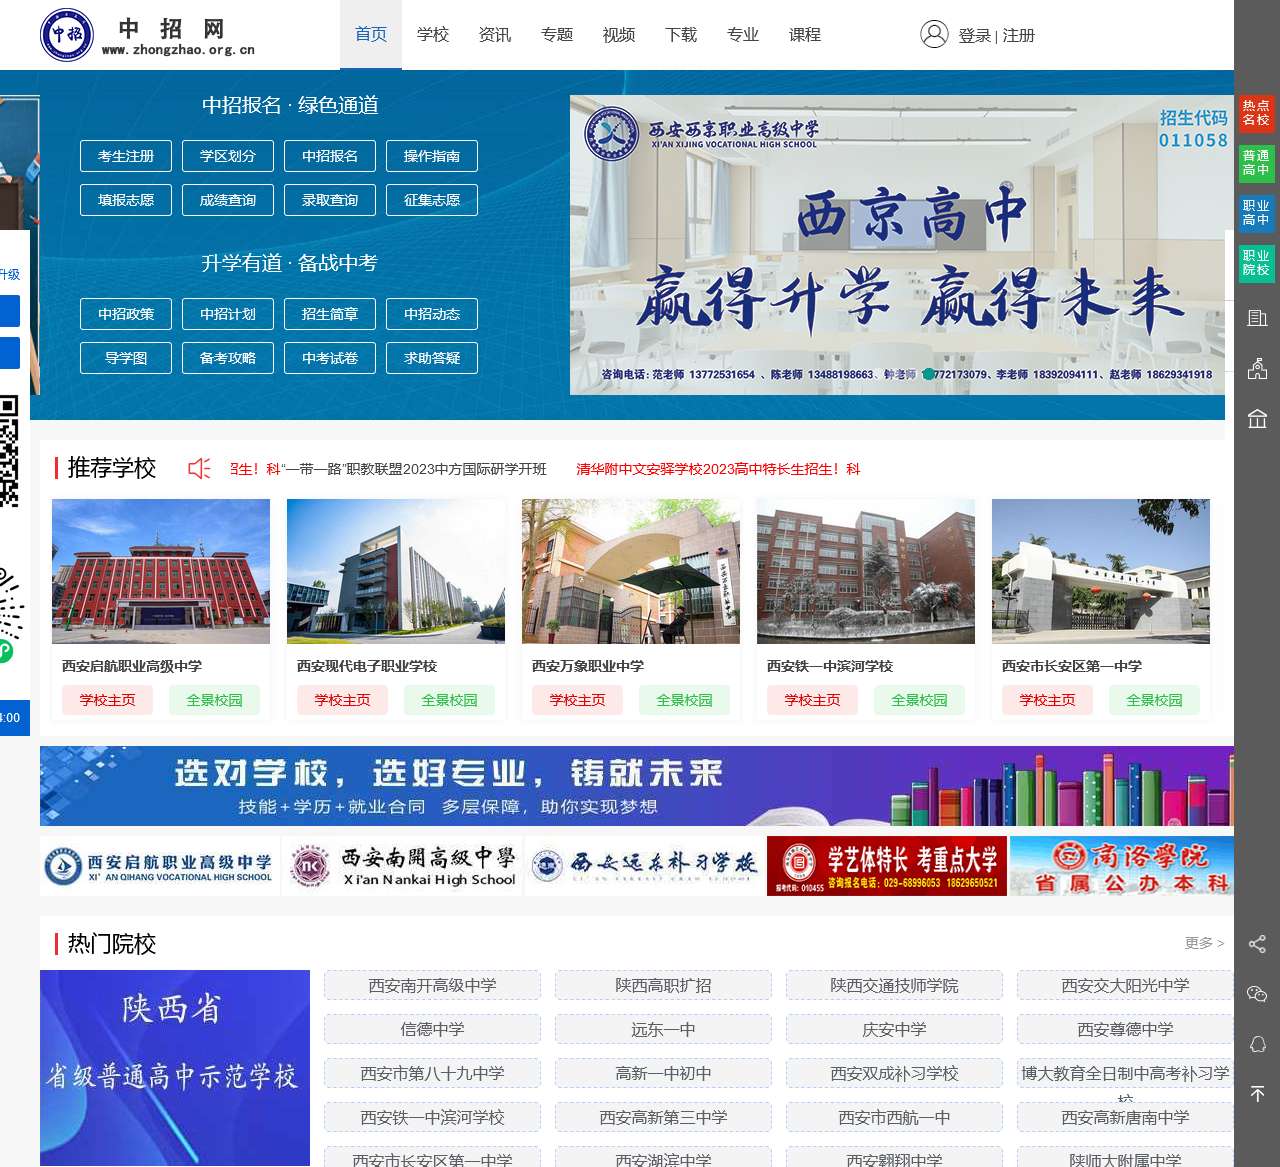1280x1167 pixels.
Task: Click the 庆安中学 link
Action: coord(894,1029)
